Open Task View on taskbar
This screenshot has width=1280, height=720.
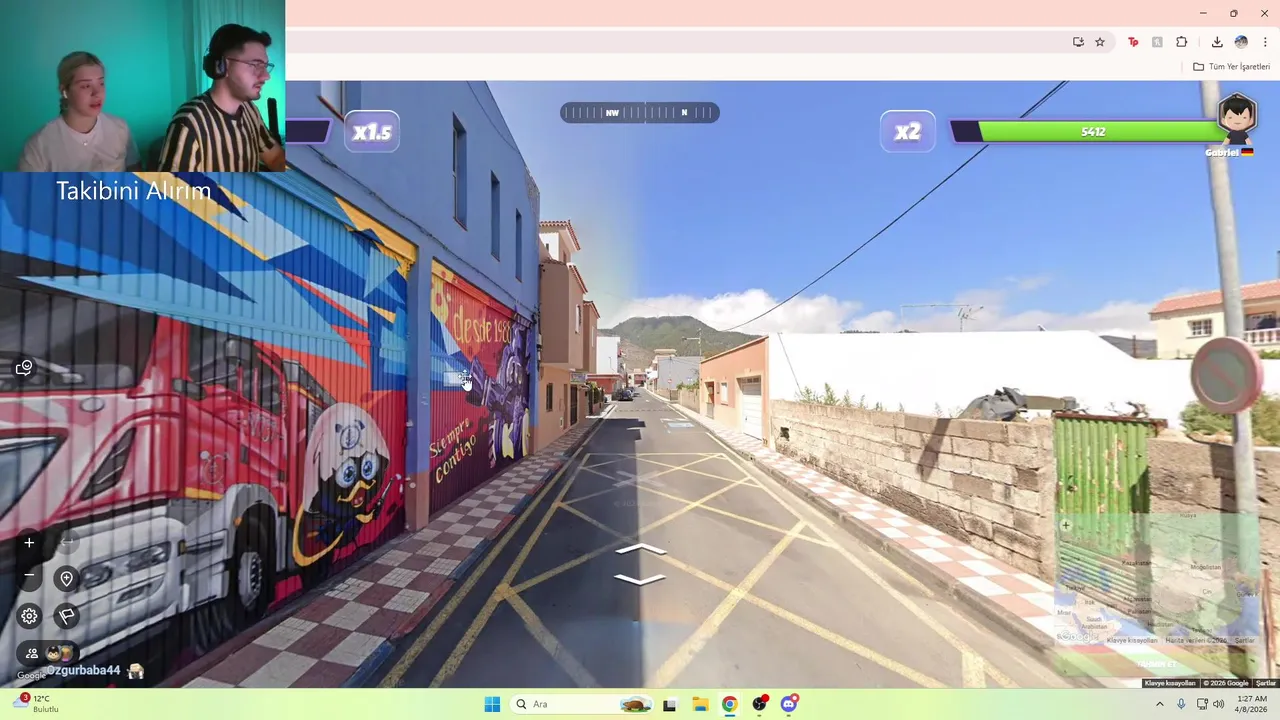pyautogui.click(x=670, y=704)
